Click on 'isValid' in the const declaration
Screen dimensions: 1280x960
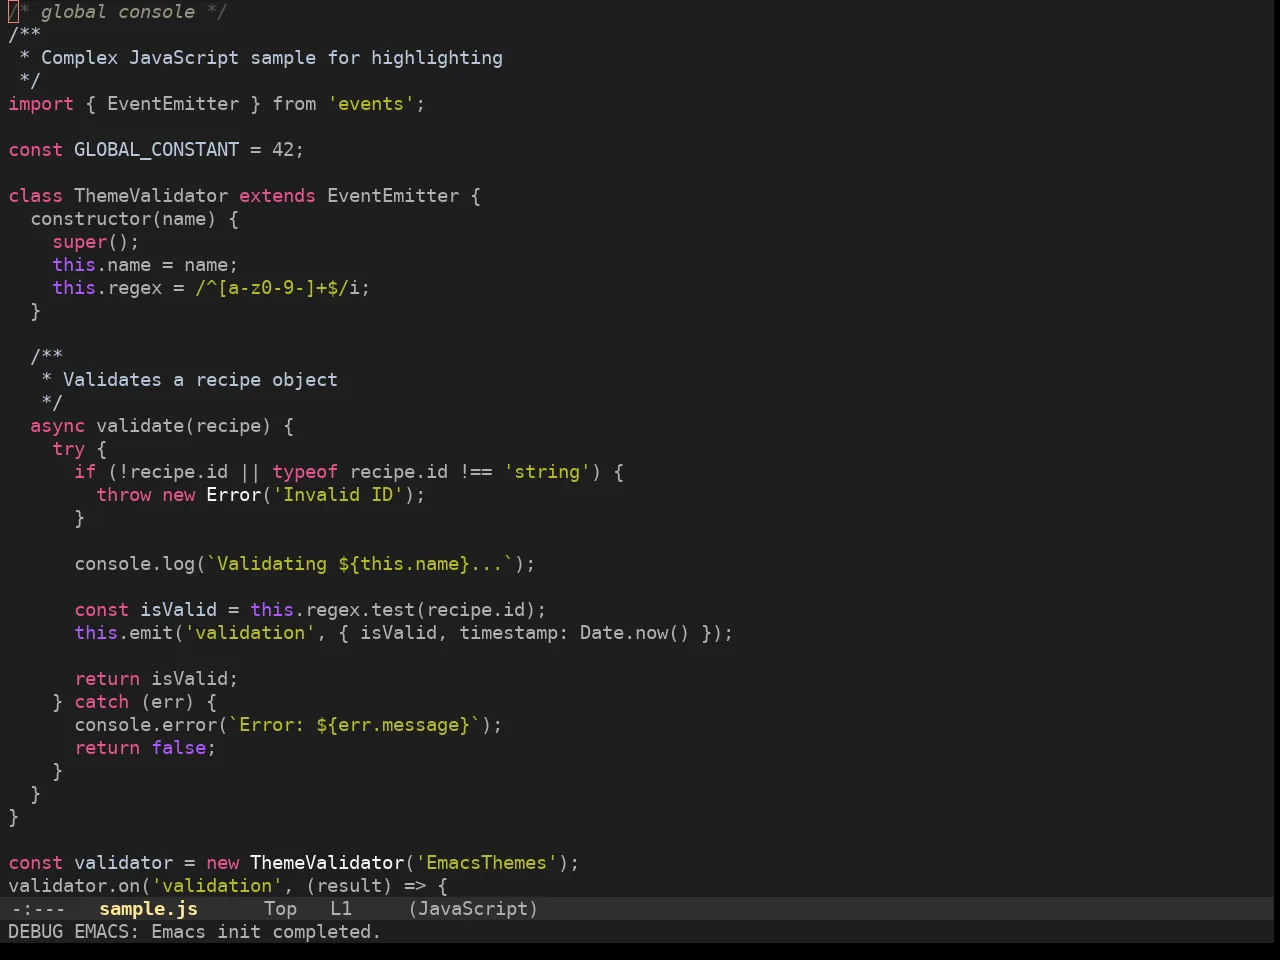[x=178, y=610]
